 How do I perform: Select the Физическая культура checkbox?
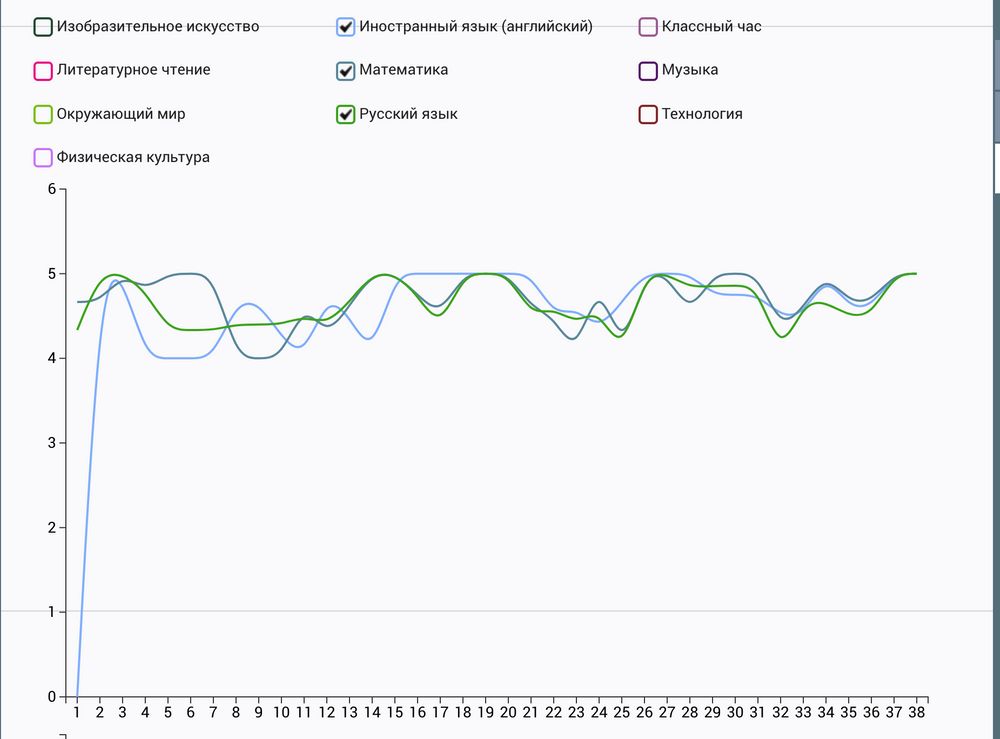43,158
